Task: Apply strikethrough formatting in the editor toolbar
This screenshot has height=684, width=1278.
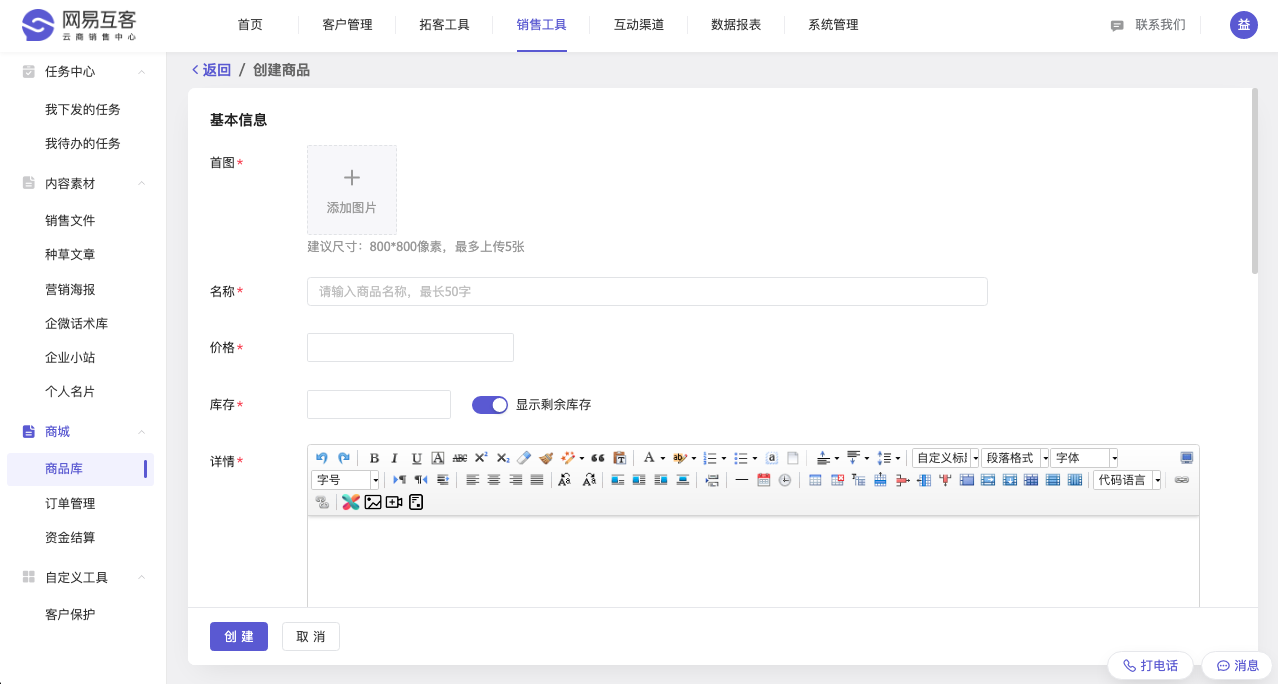Action: [x=460, y=458]
